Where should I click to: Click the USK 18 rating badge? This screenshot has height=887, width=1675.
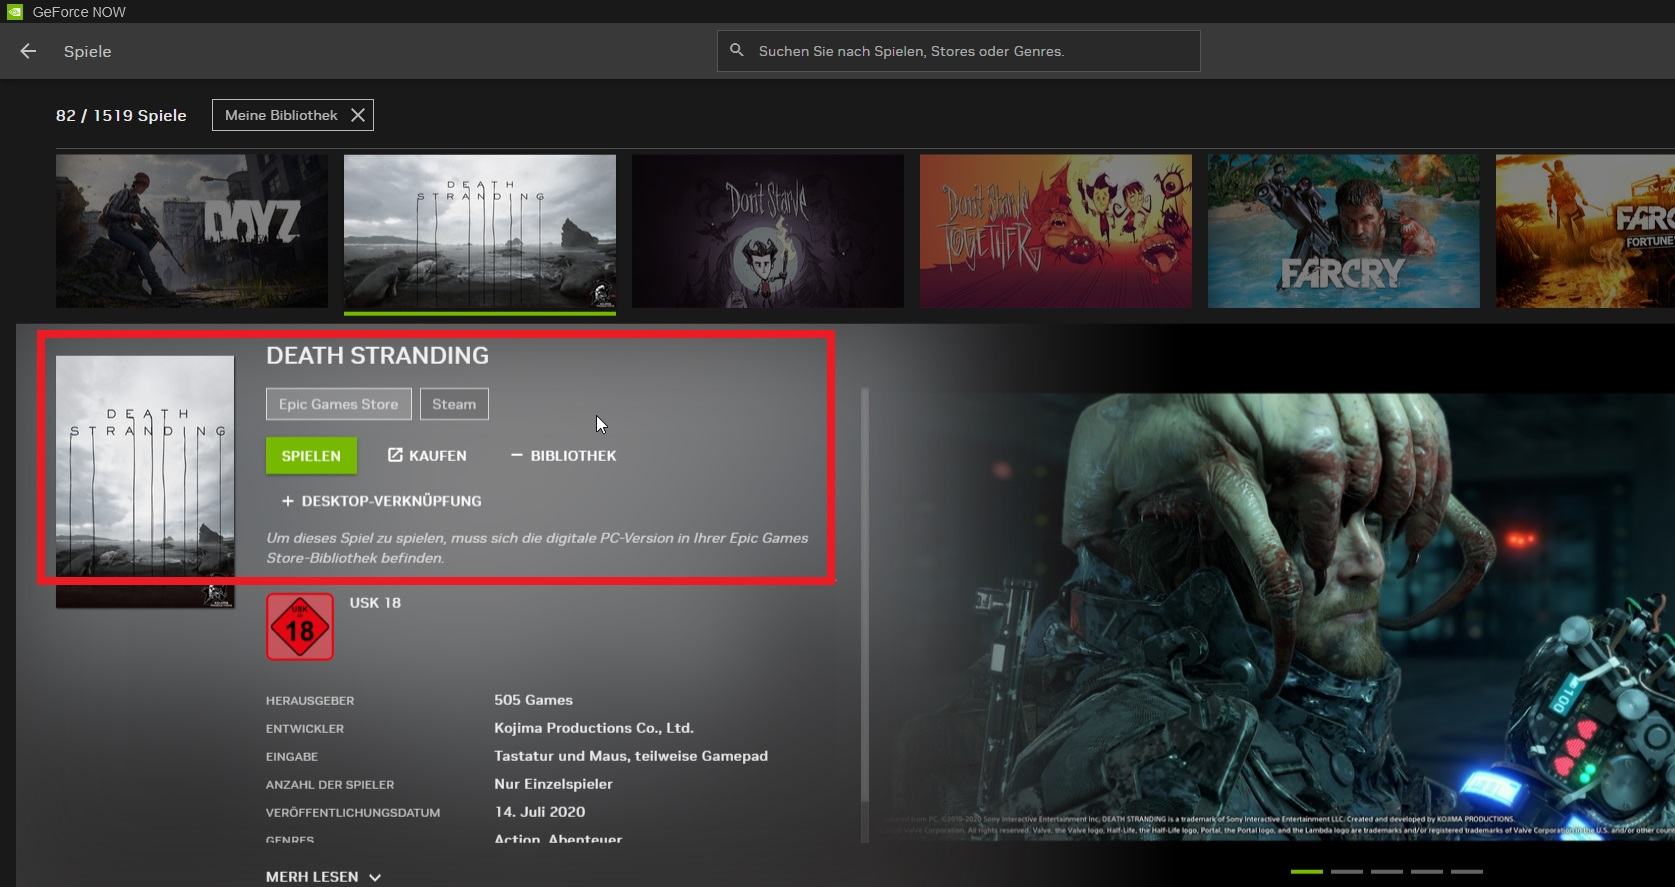point(300,627)
